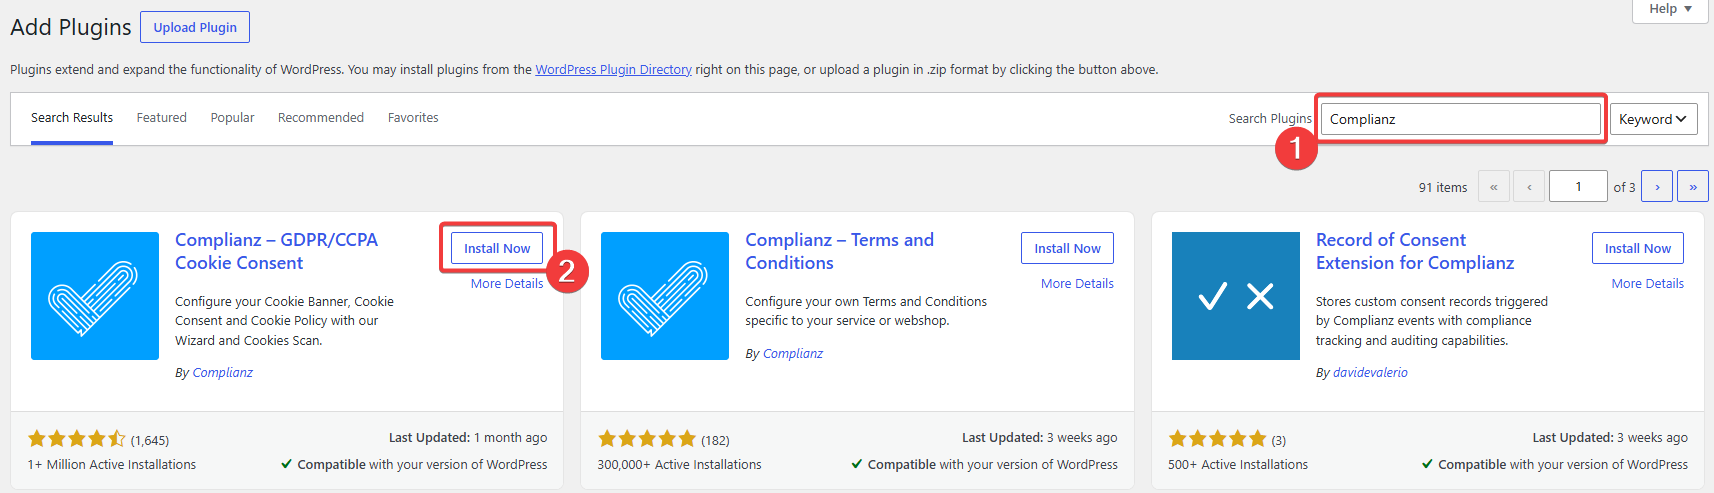Switch to the Featured tab
Viewport: 1714px width, 493px height.
pyautogui.click(x=162, y=118)
